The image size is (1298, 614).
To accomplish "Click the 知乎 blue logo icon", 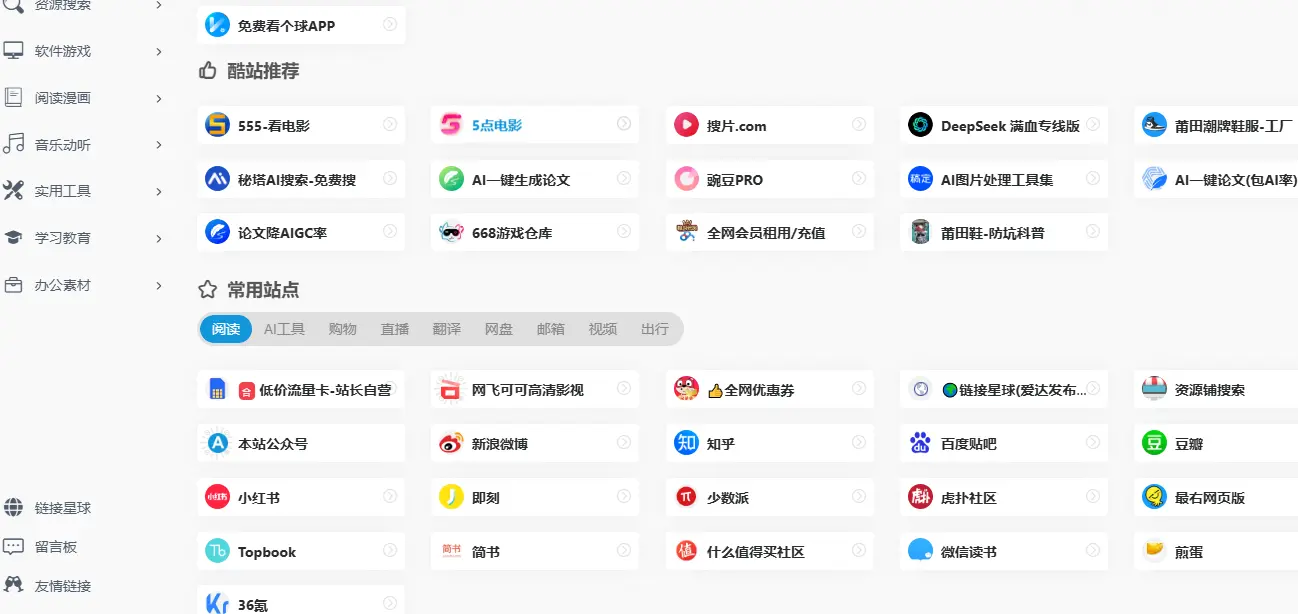I will pos(686,443).
